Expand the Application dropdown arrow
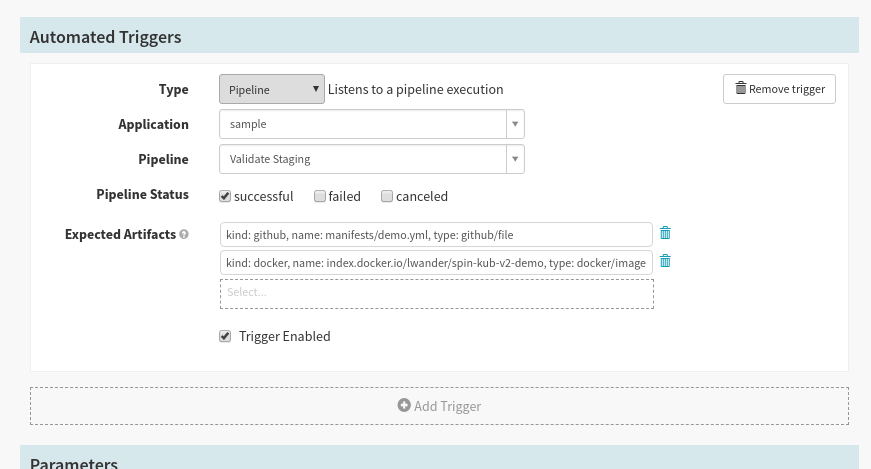Screen dimensions: 871x469 click(x=515, y=124)
